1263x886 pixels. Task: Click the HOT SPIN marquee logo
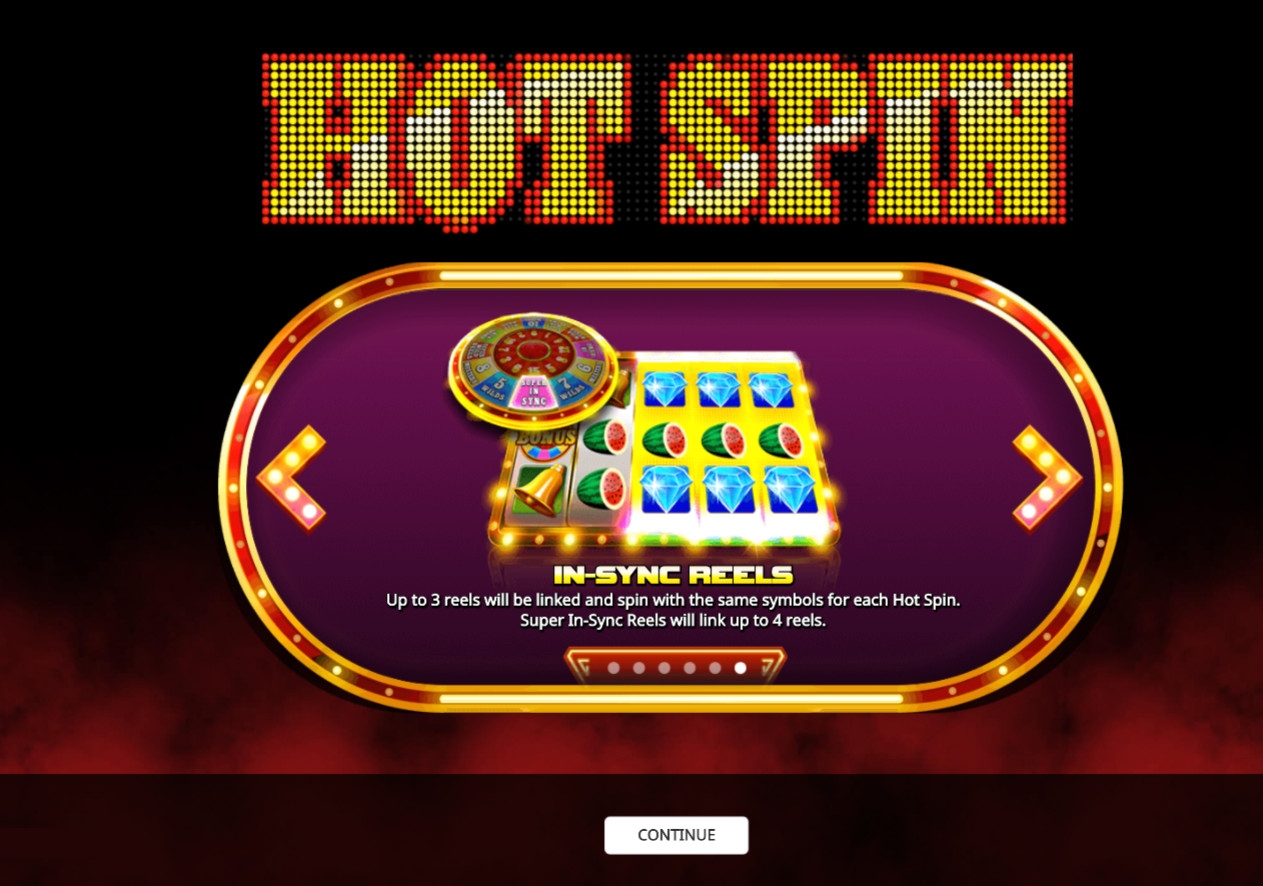point(667,139)
